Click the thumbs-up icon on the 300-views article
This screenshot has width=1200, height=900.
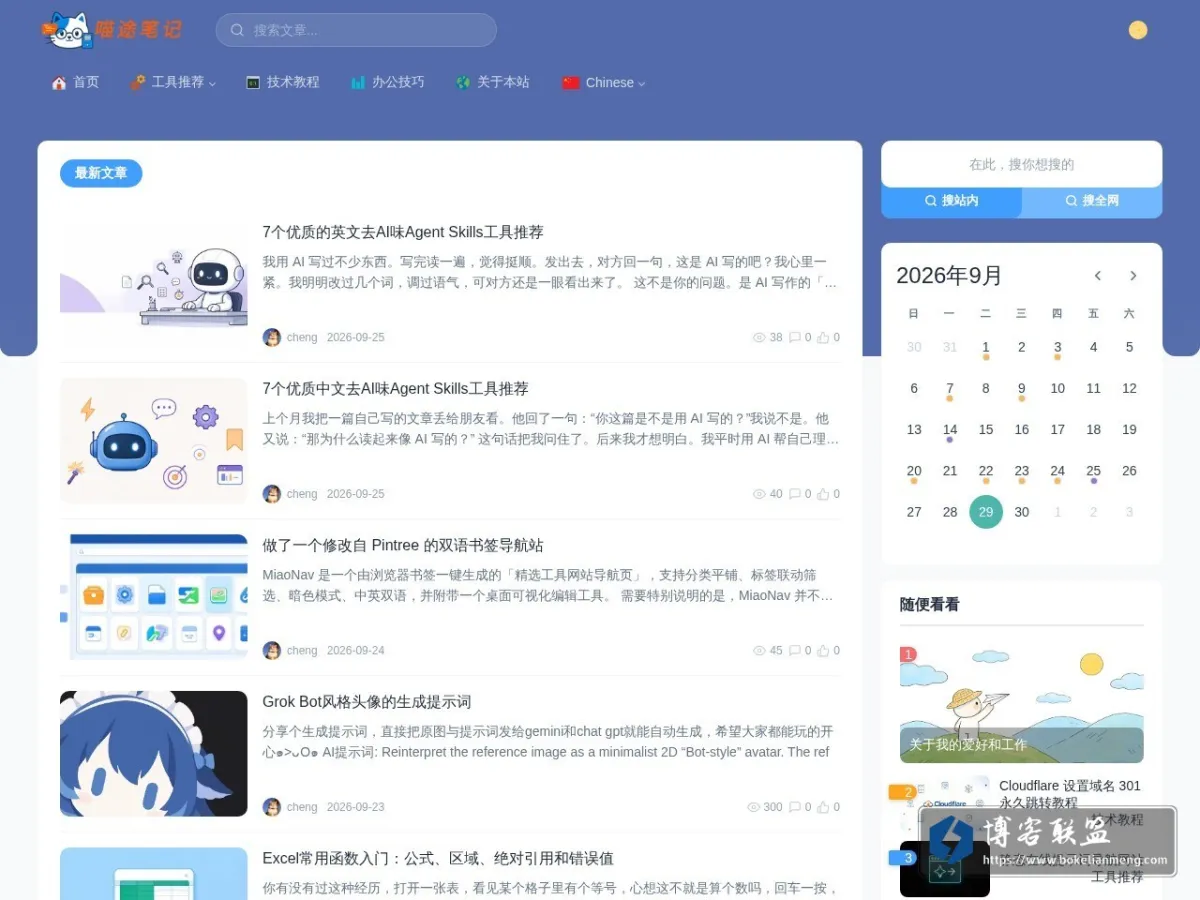(x=823, y=807)
